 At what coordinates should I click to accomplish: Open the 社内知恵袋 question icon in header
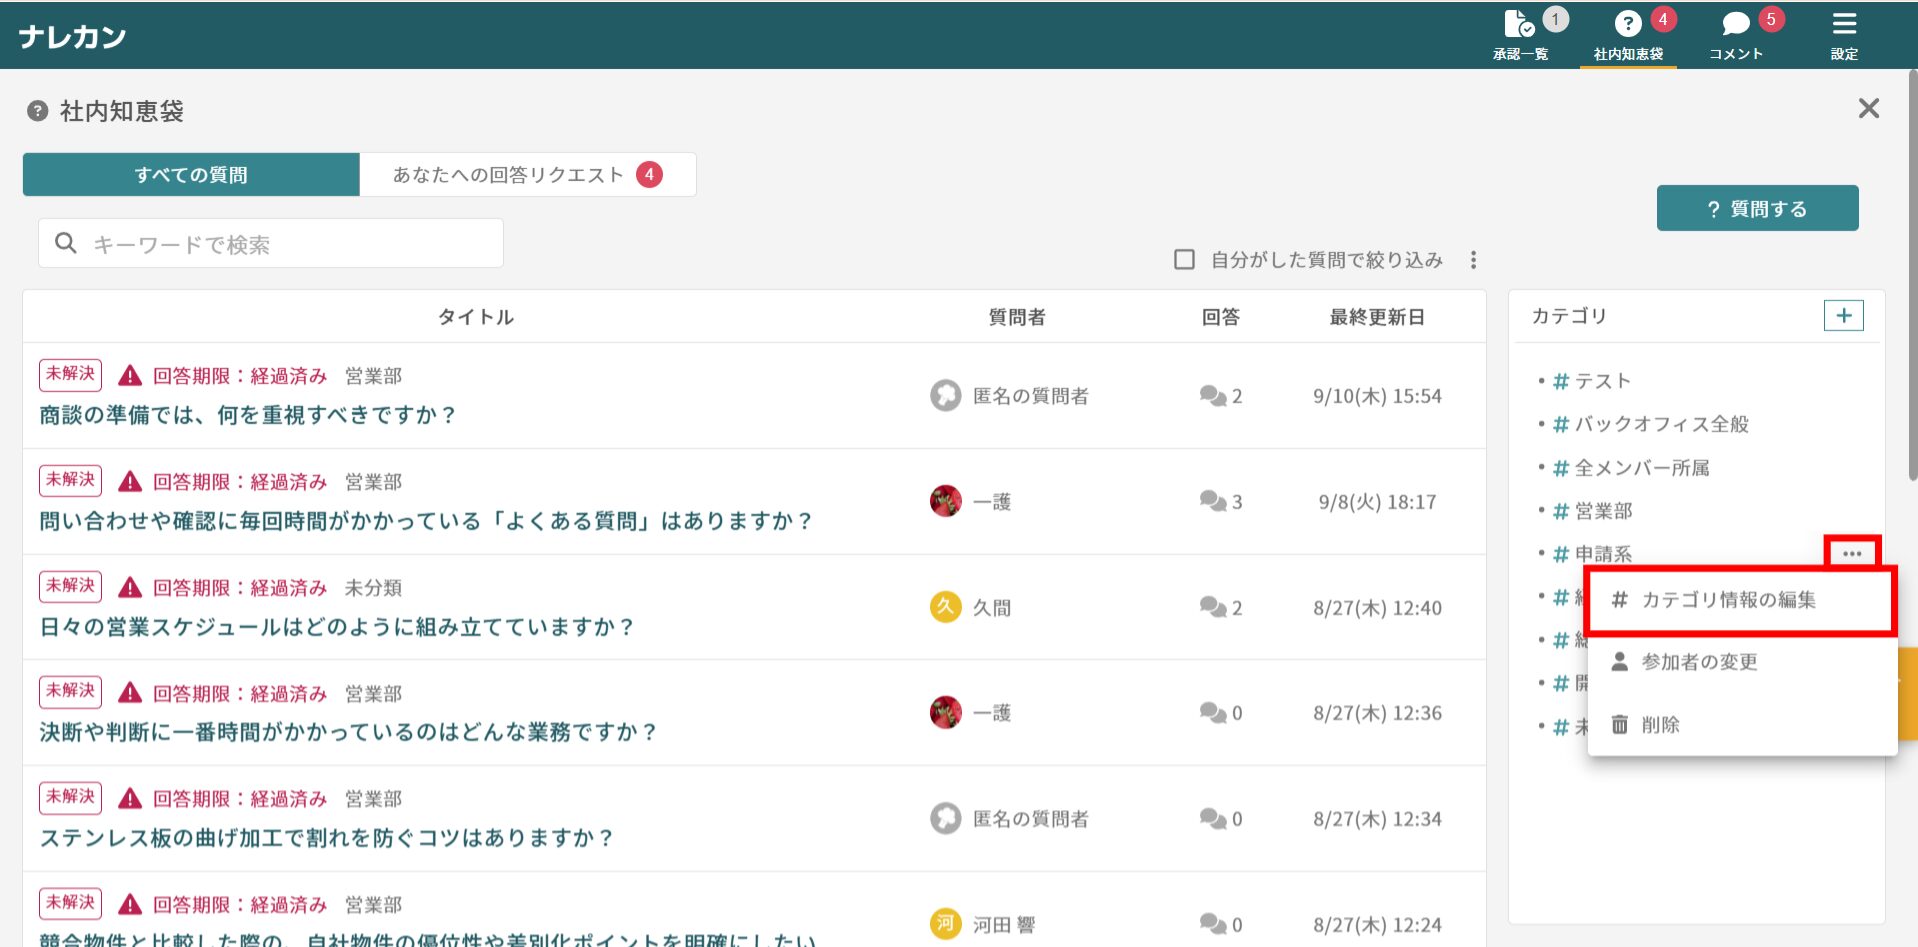1628,34
